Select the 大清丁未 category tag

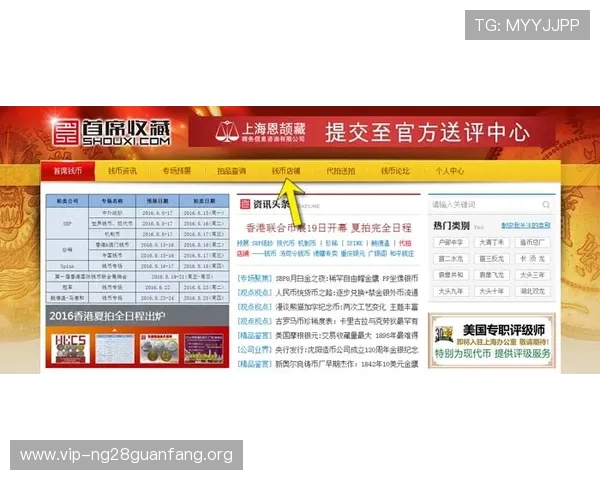click(492, 243)
